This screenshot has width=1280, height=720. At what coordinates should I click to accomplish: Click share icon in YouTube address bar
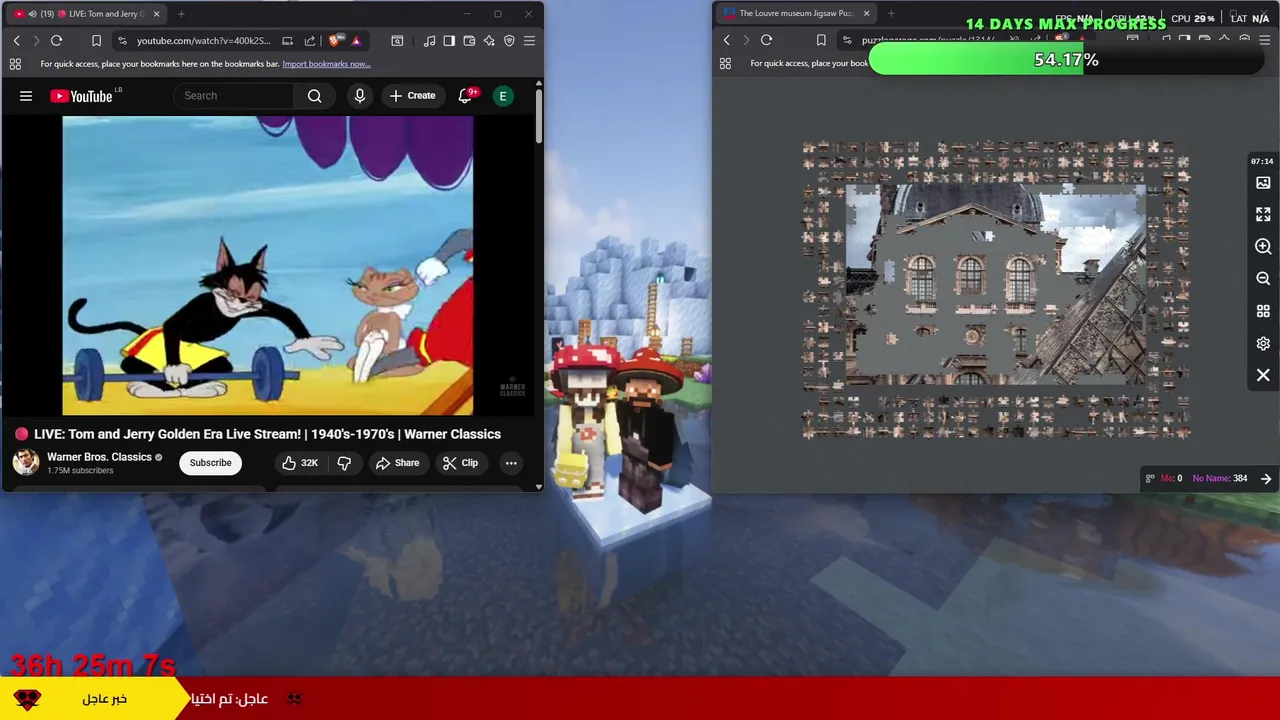click(310, 41)
